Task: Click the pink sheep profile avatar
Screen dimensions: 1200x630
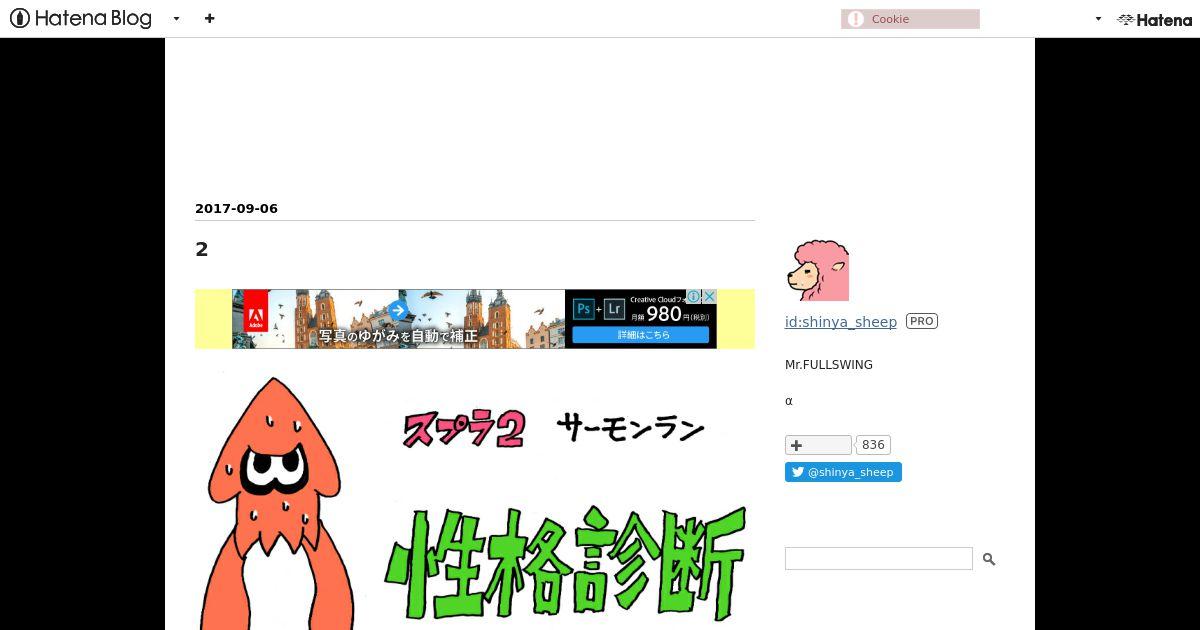Action: tap(817, 270)
